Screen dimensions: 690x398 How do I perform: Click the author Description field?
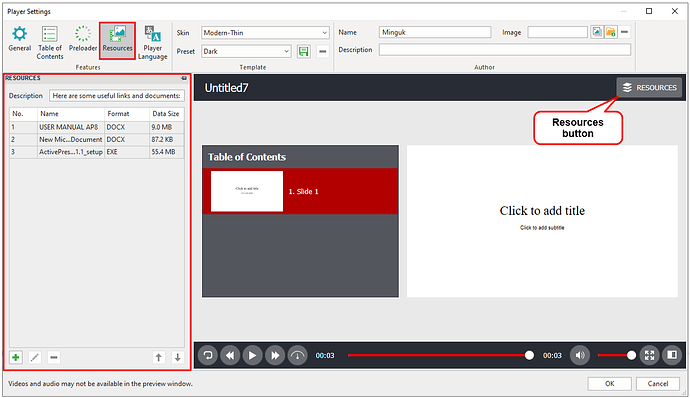505,50
